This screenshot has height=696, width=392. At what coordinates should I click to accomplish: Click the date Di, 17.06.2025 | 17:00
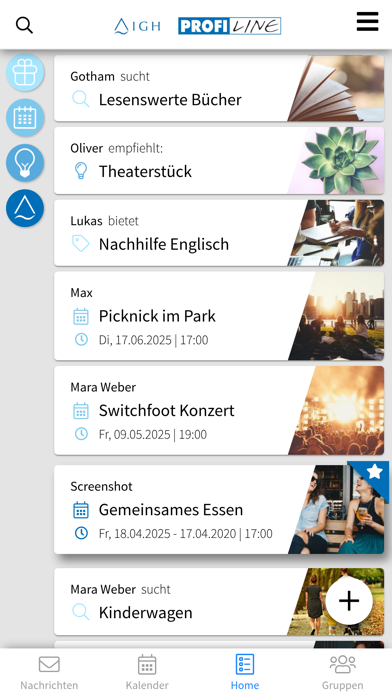point(154,340)
